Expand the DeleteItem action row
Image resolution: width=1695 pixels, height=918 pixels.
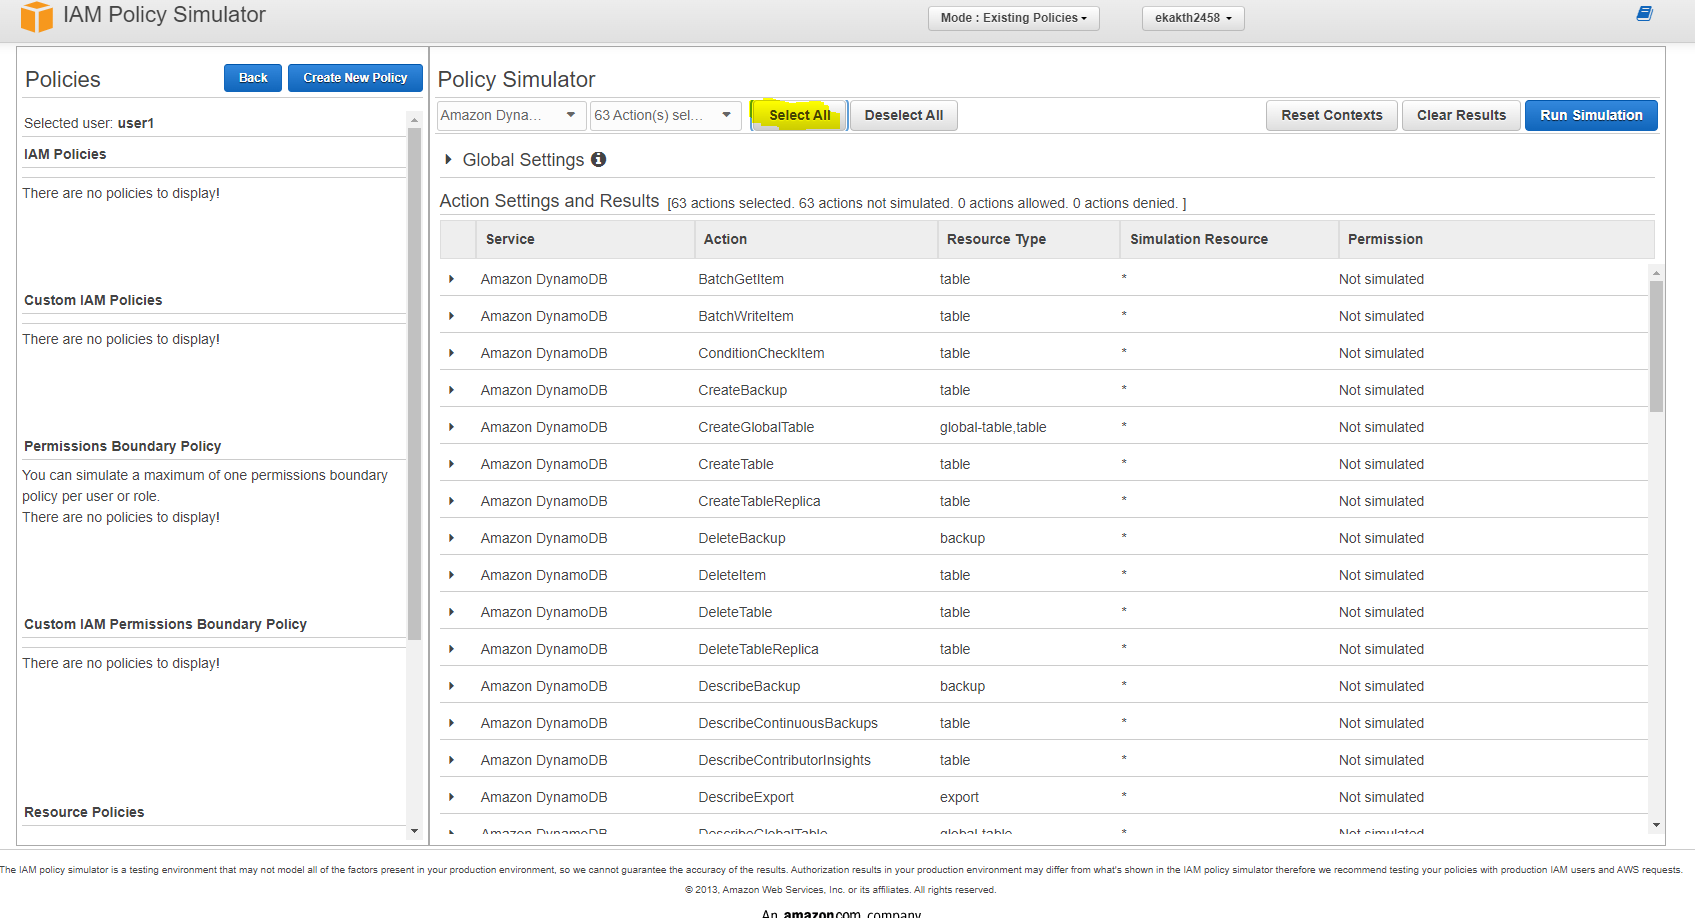452,575
